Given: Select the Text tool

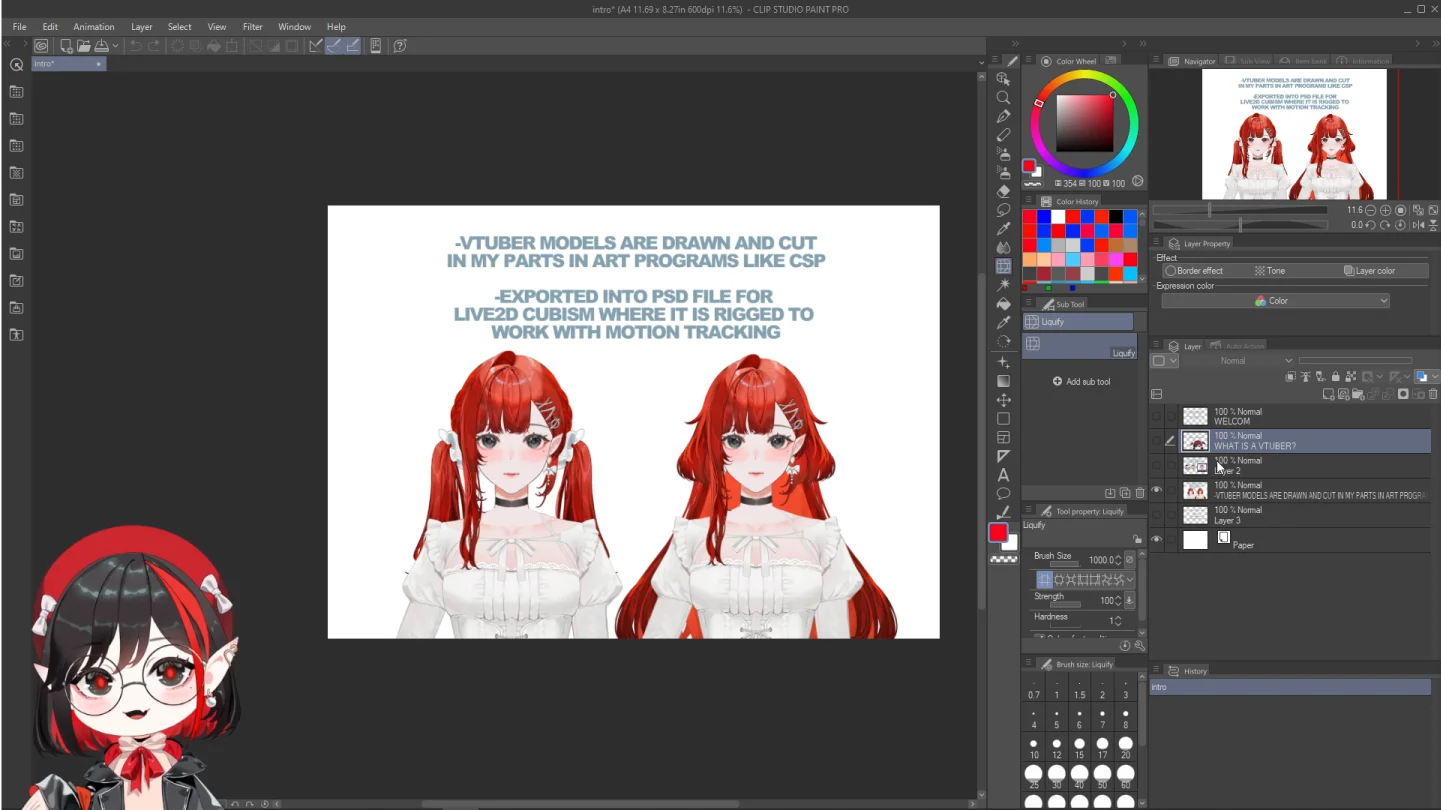Looking at the screenshot, I should tap(1003, 476).
